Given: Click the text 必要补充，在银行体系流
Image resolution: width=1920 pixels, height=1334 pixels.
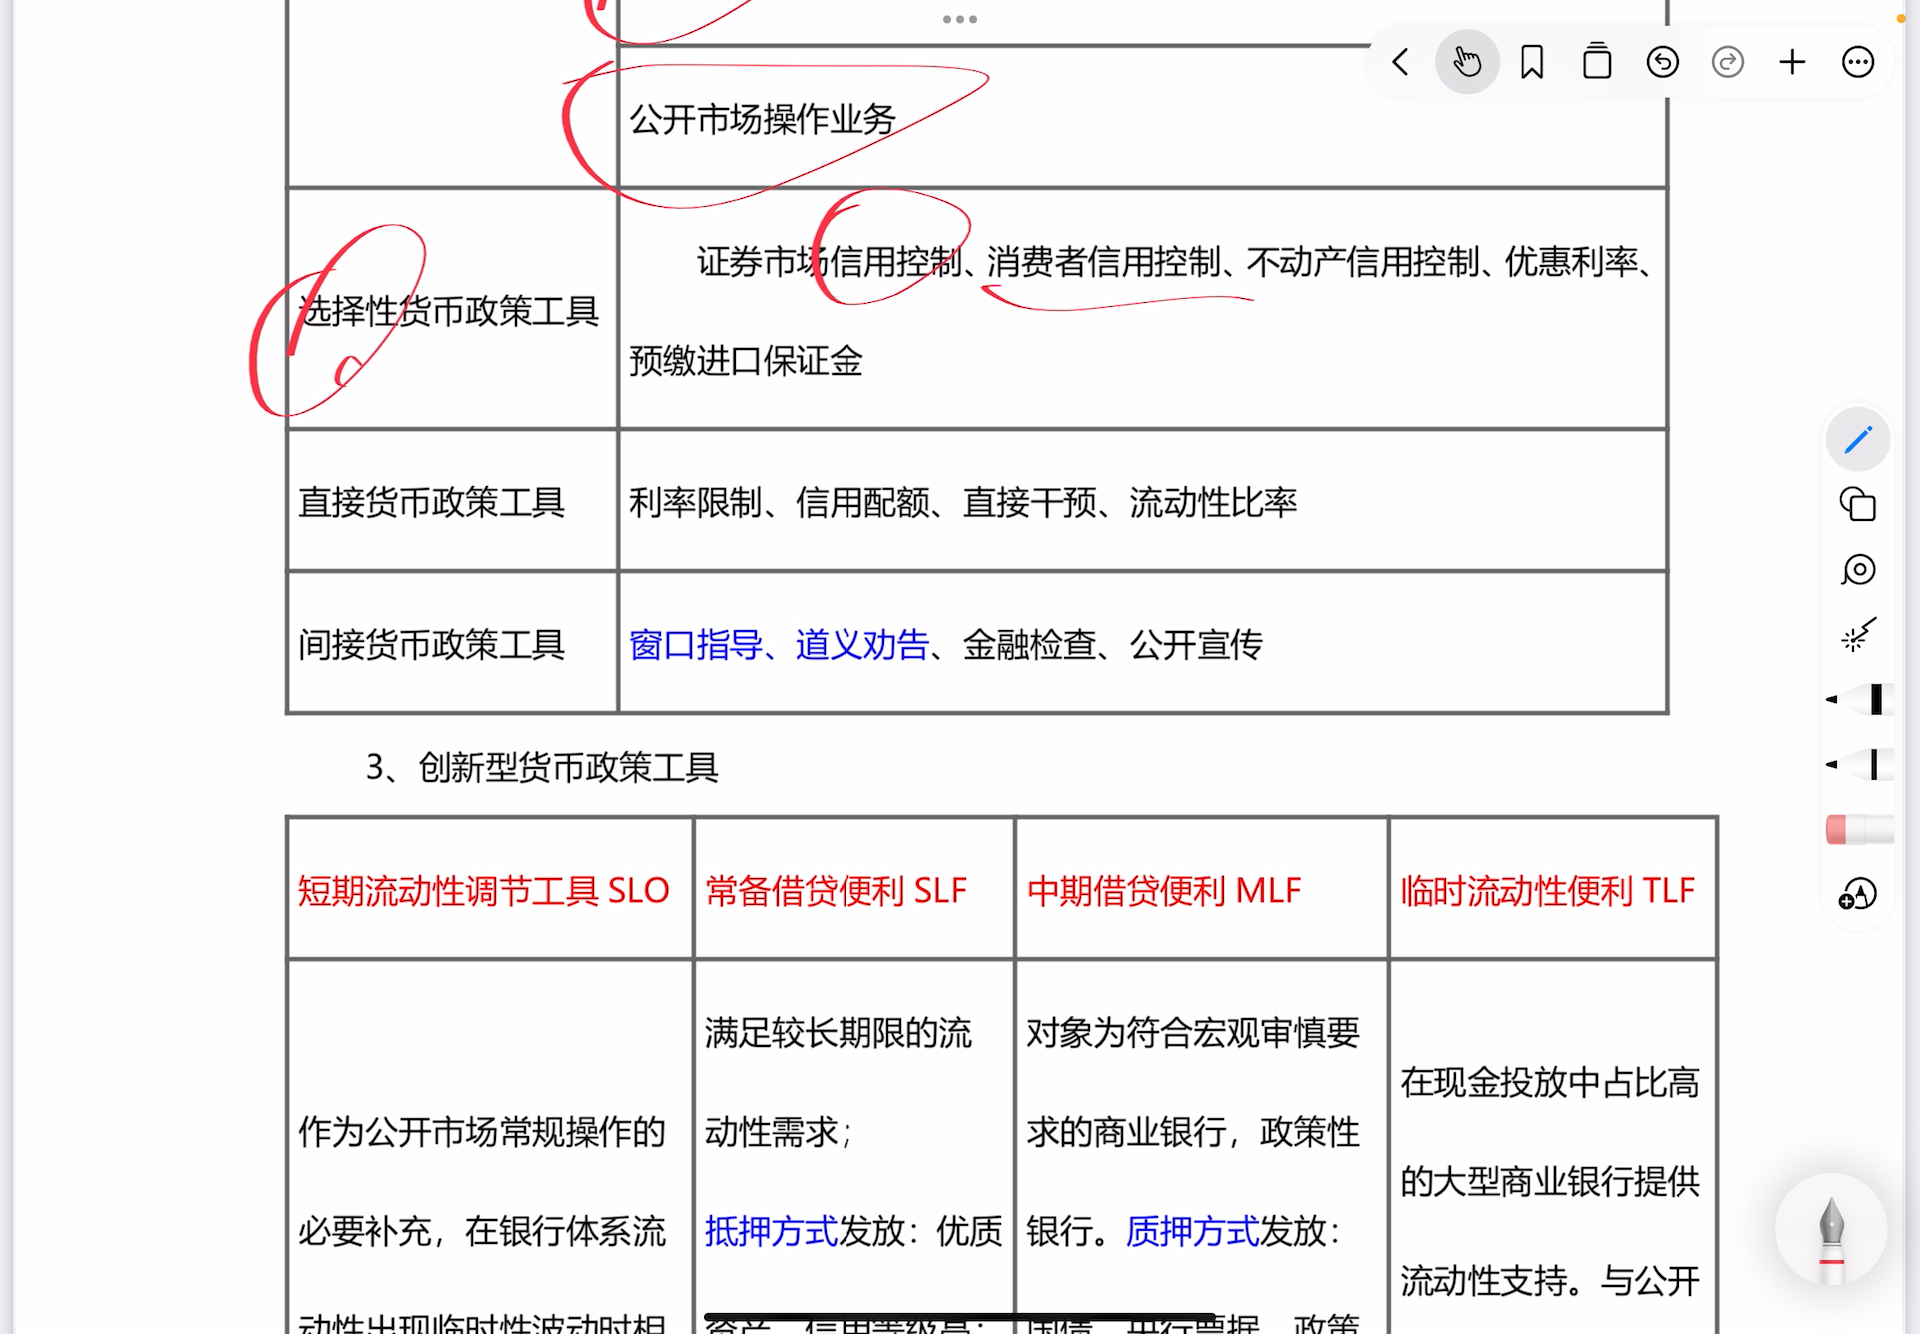Looking at the screenshot, I should pos(482,1231).
